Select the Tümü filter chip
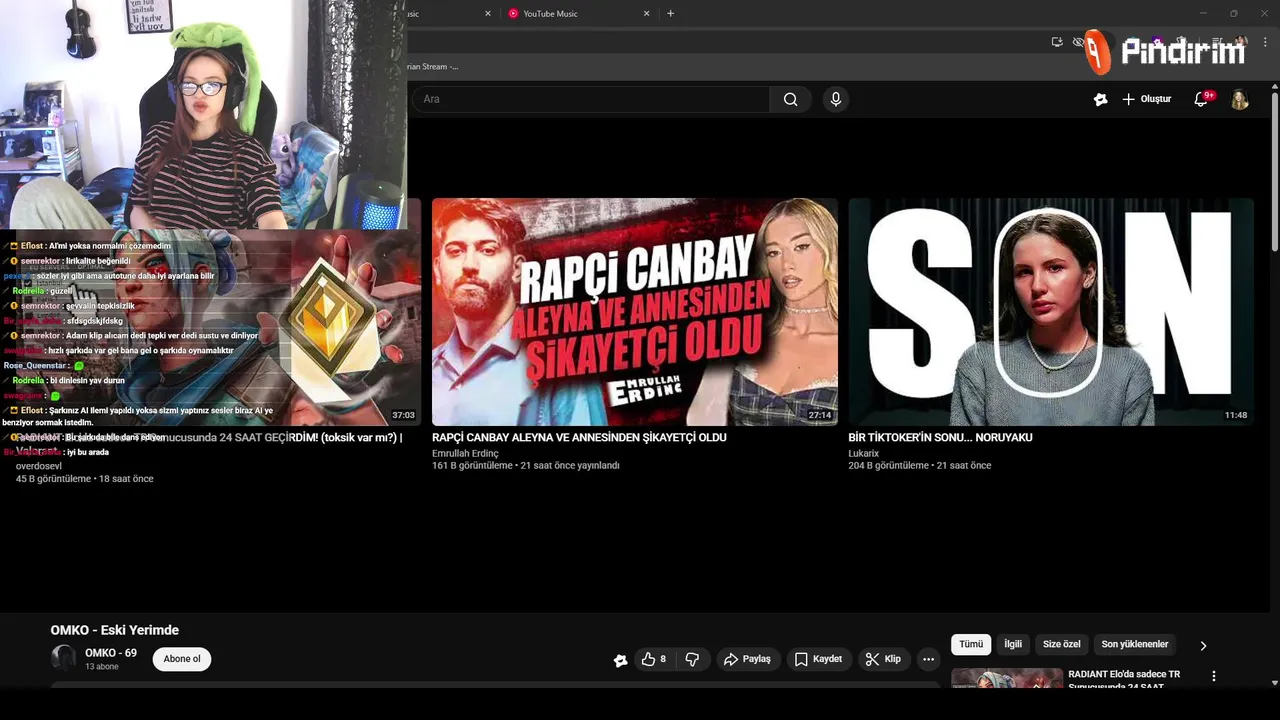This screenshot has height=720, width=1280. pyautogui.click(x=971, y=645)
